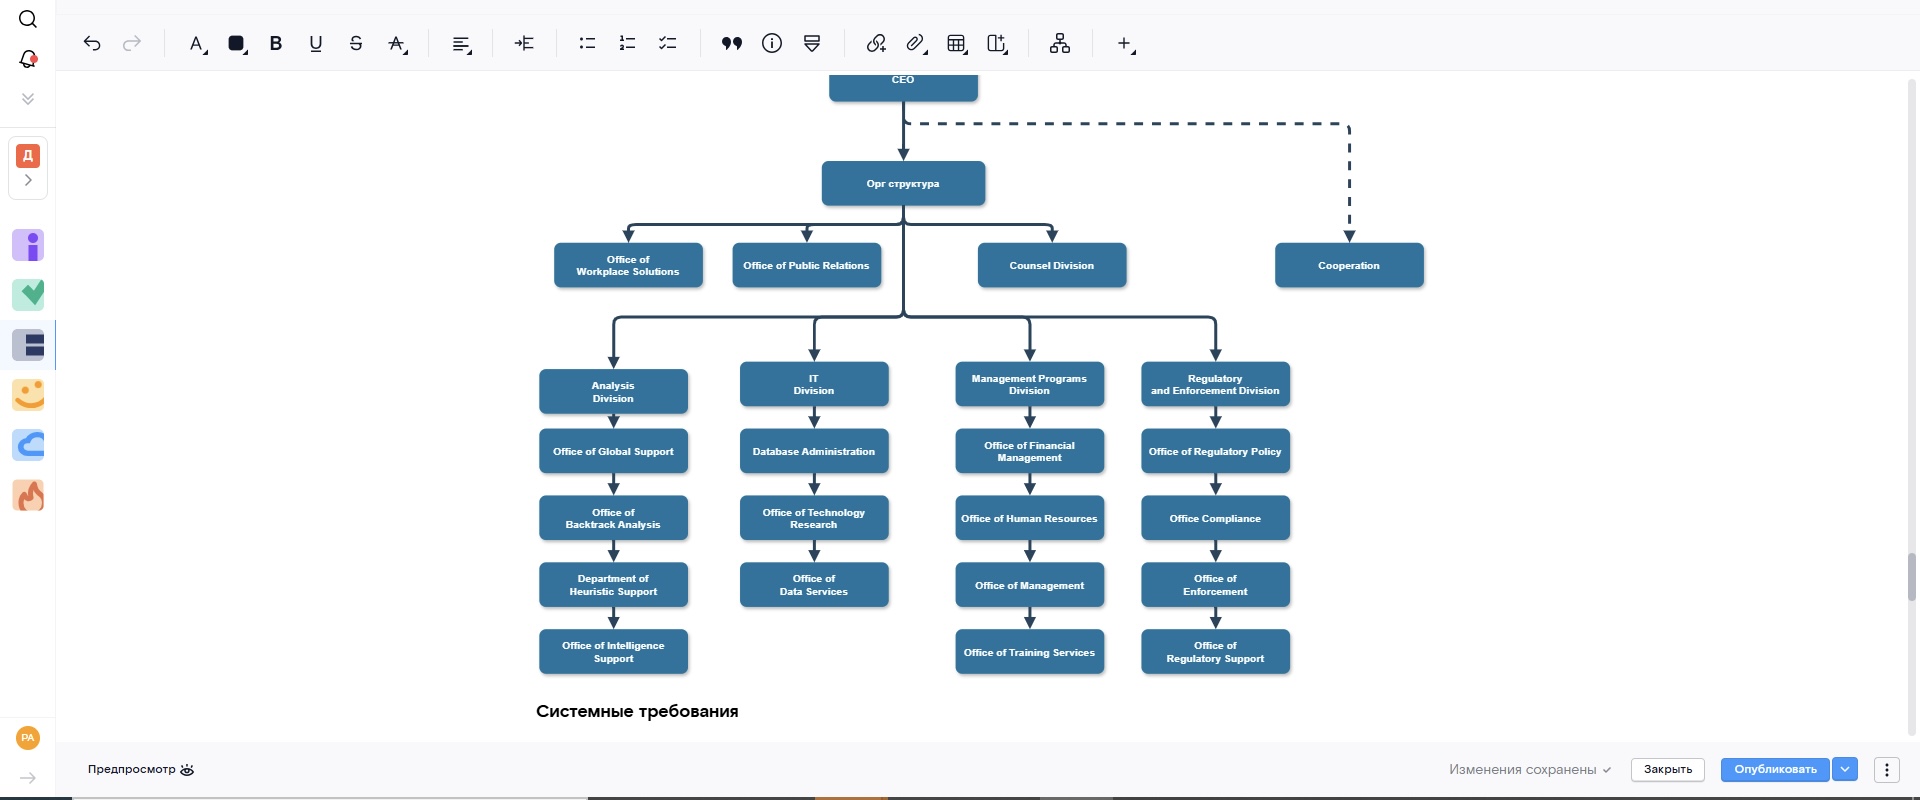Image resolution: width=1920 pixels, height=800 pixels.
Task: Insert an info panel block
Action: tap(772, 43)
